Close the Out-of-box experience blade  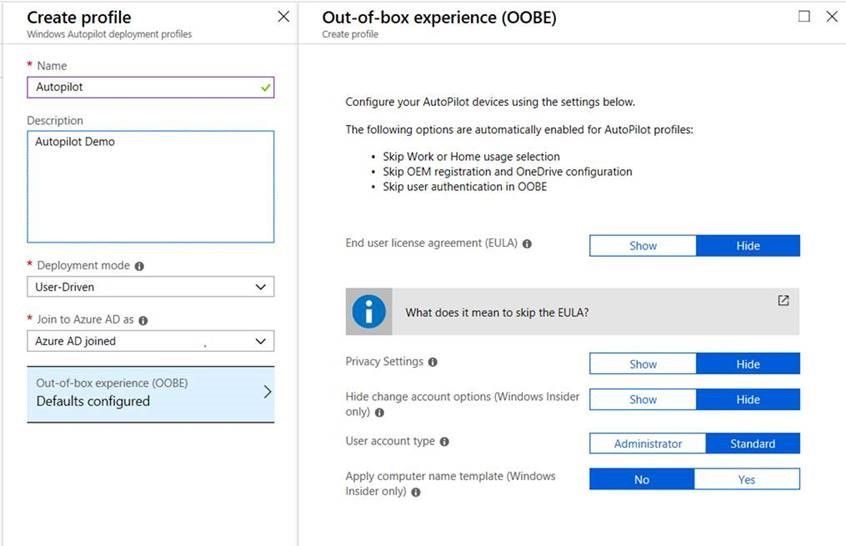[832, 17]
